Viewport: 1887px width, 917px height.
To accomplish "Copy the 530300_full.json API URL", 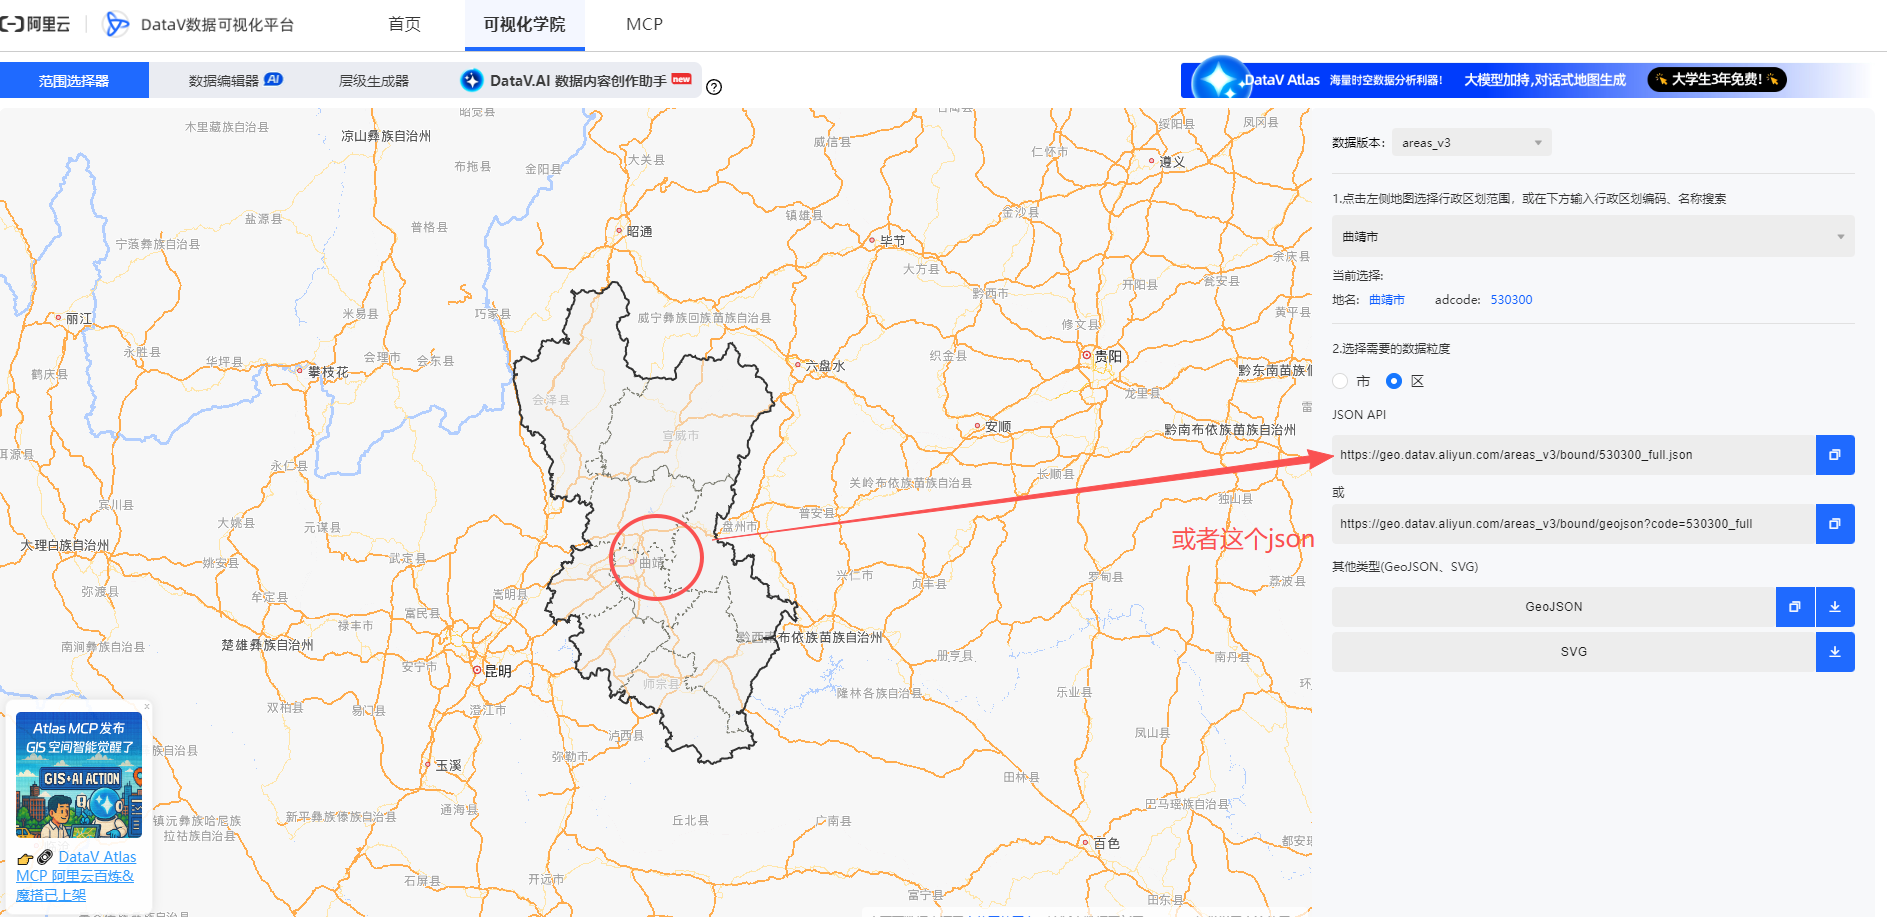I will pyautogui.click(x=1835, y=455).
